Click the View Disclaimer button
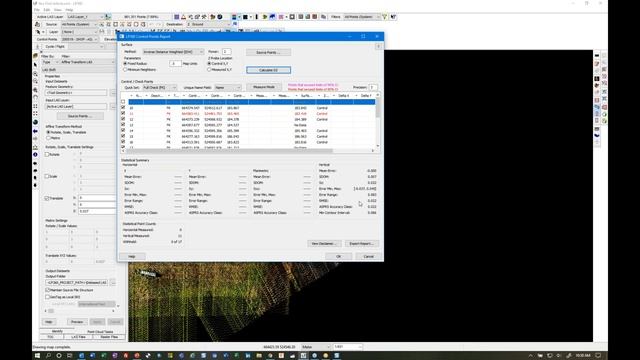This screenshot has width=640, height=360. 324,244
